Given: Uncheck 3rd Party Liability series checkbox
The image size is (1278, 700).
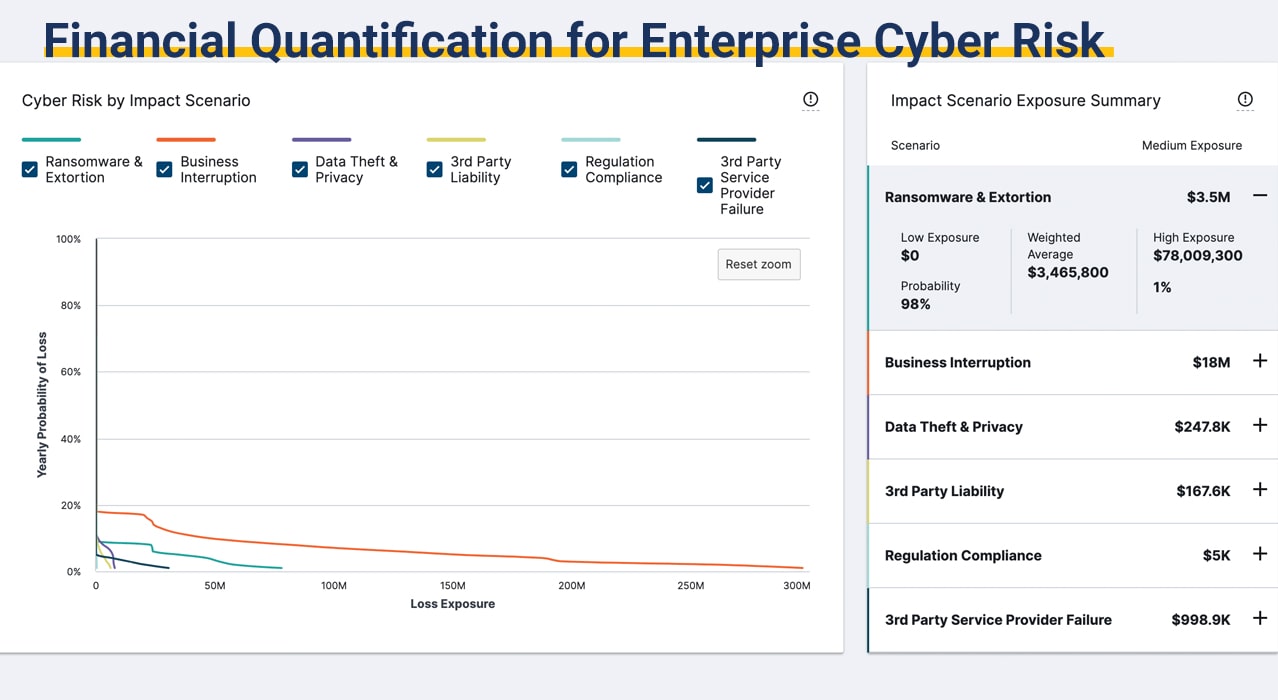Looking at the screenshot, I should [435, 170].
